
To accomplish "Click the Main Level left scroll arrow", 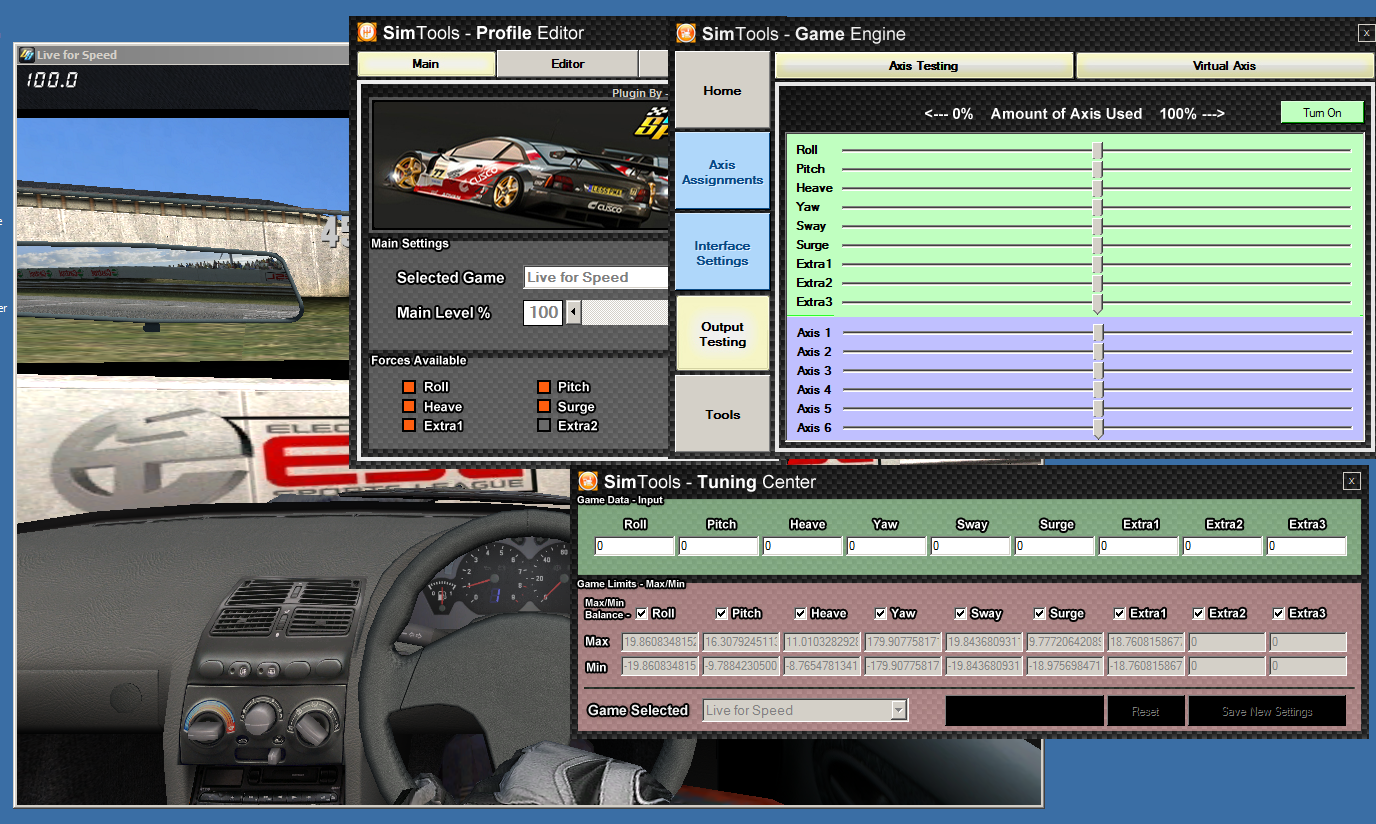I will (x=573, y=313).
